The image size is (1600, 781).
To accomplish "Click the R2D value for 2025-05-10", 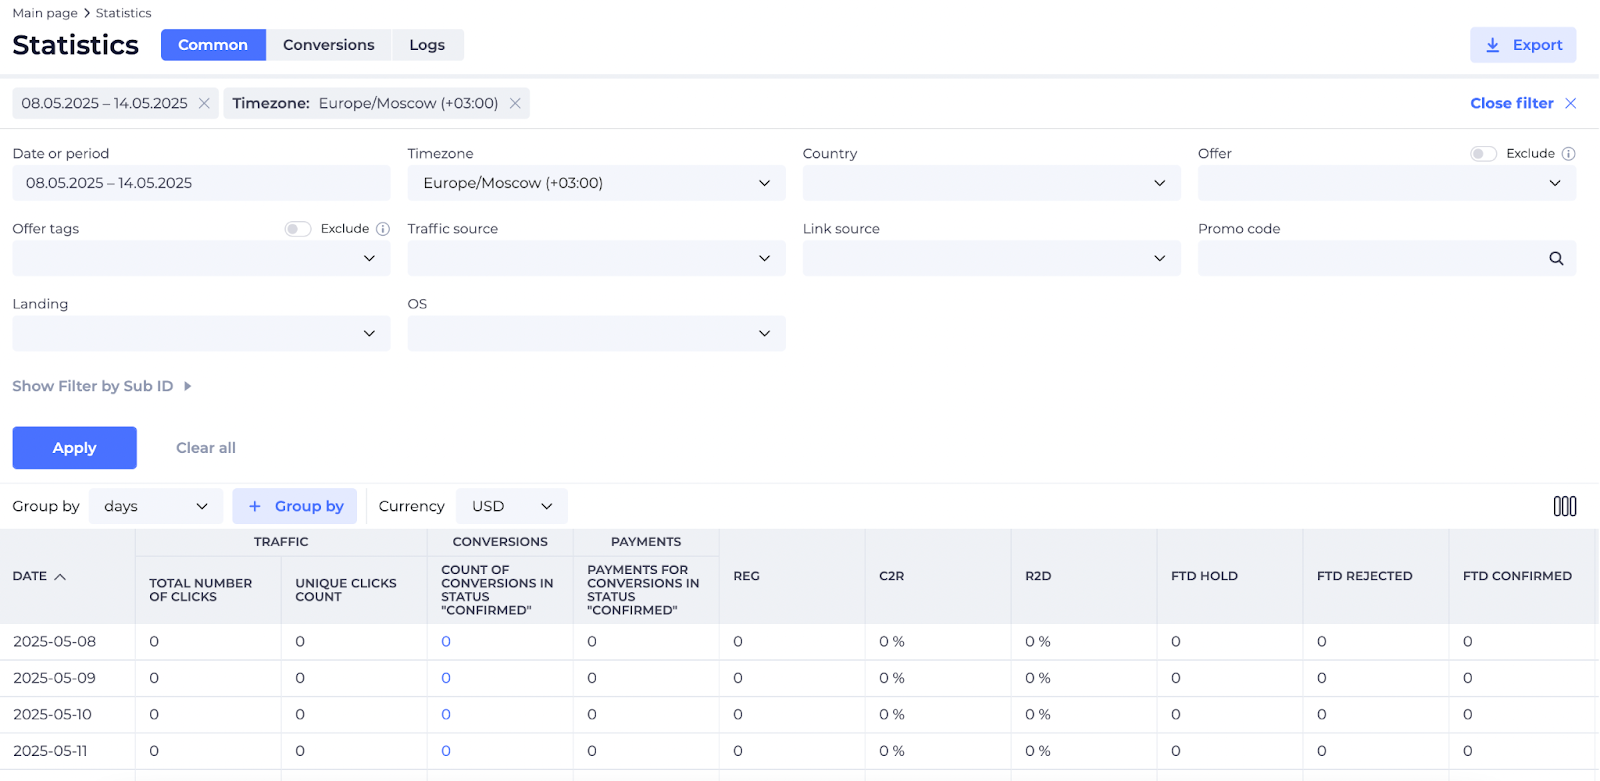I will 1038,715.
